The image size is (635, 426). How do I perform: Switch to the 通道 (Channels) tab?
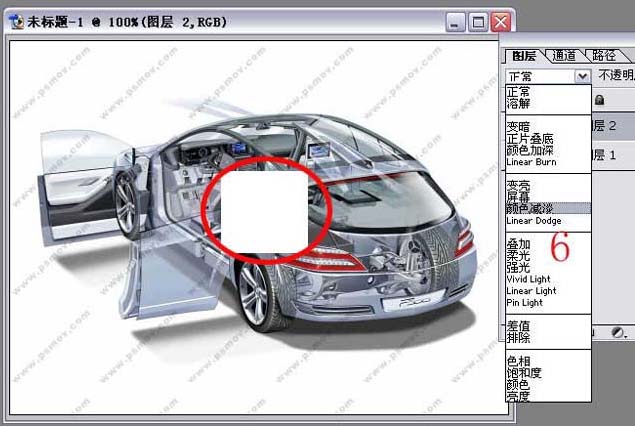tap(565, 56)
